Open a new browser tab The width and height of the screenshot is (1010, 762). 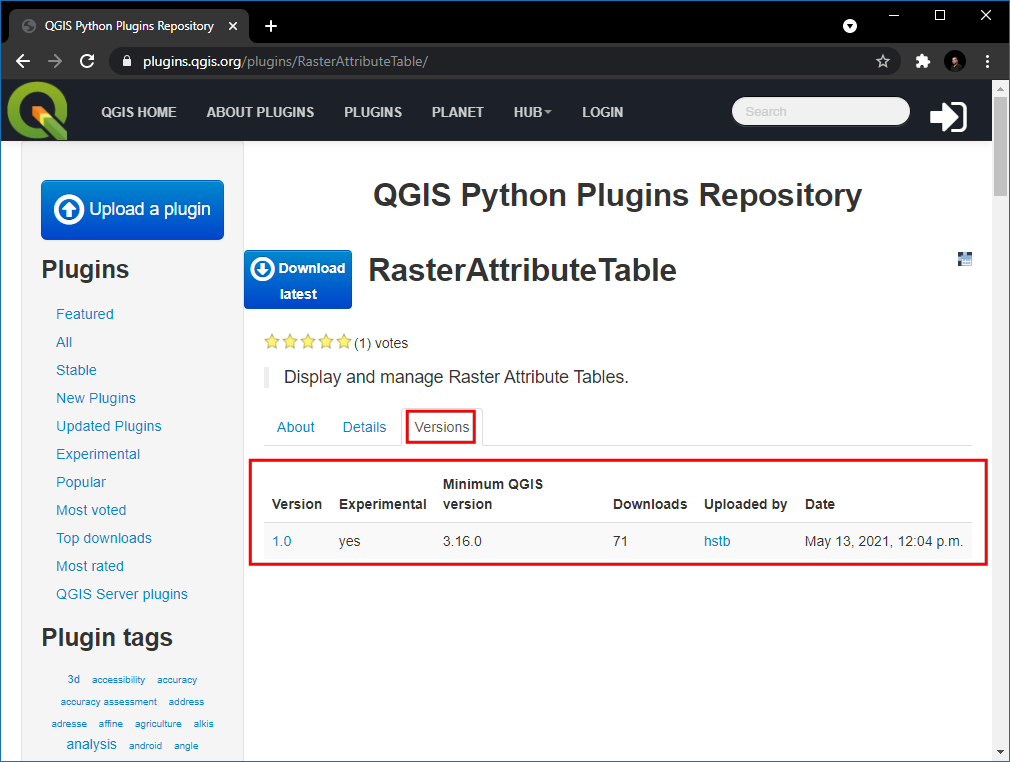(270, 26)
